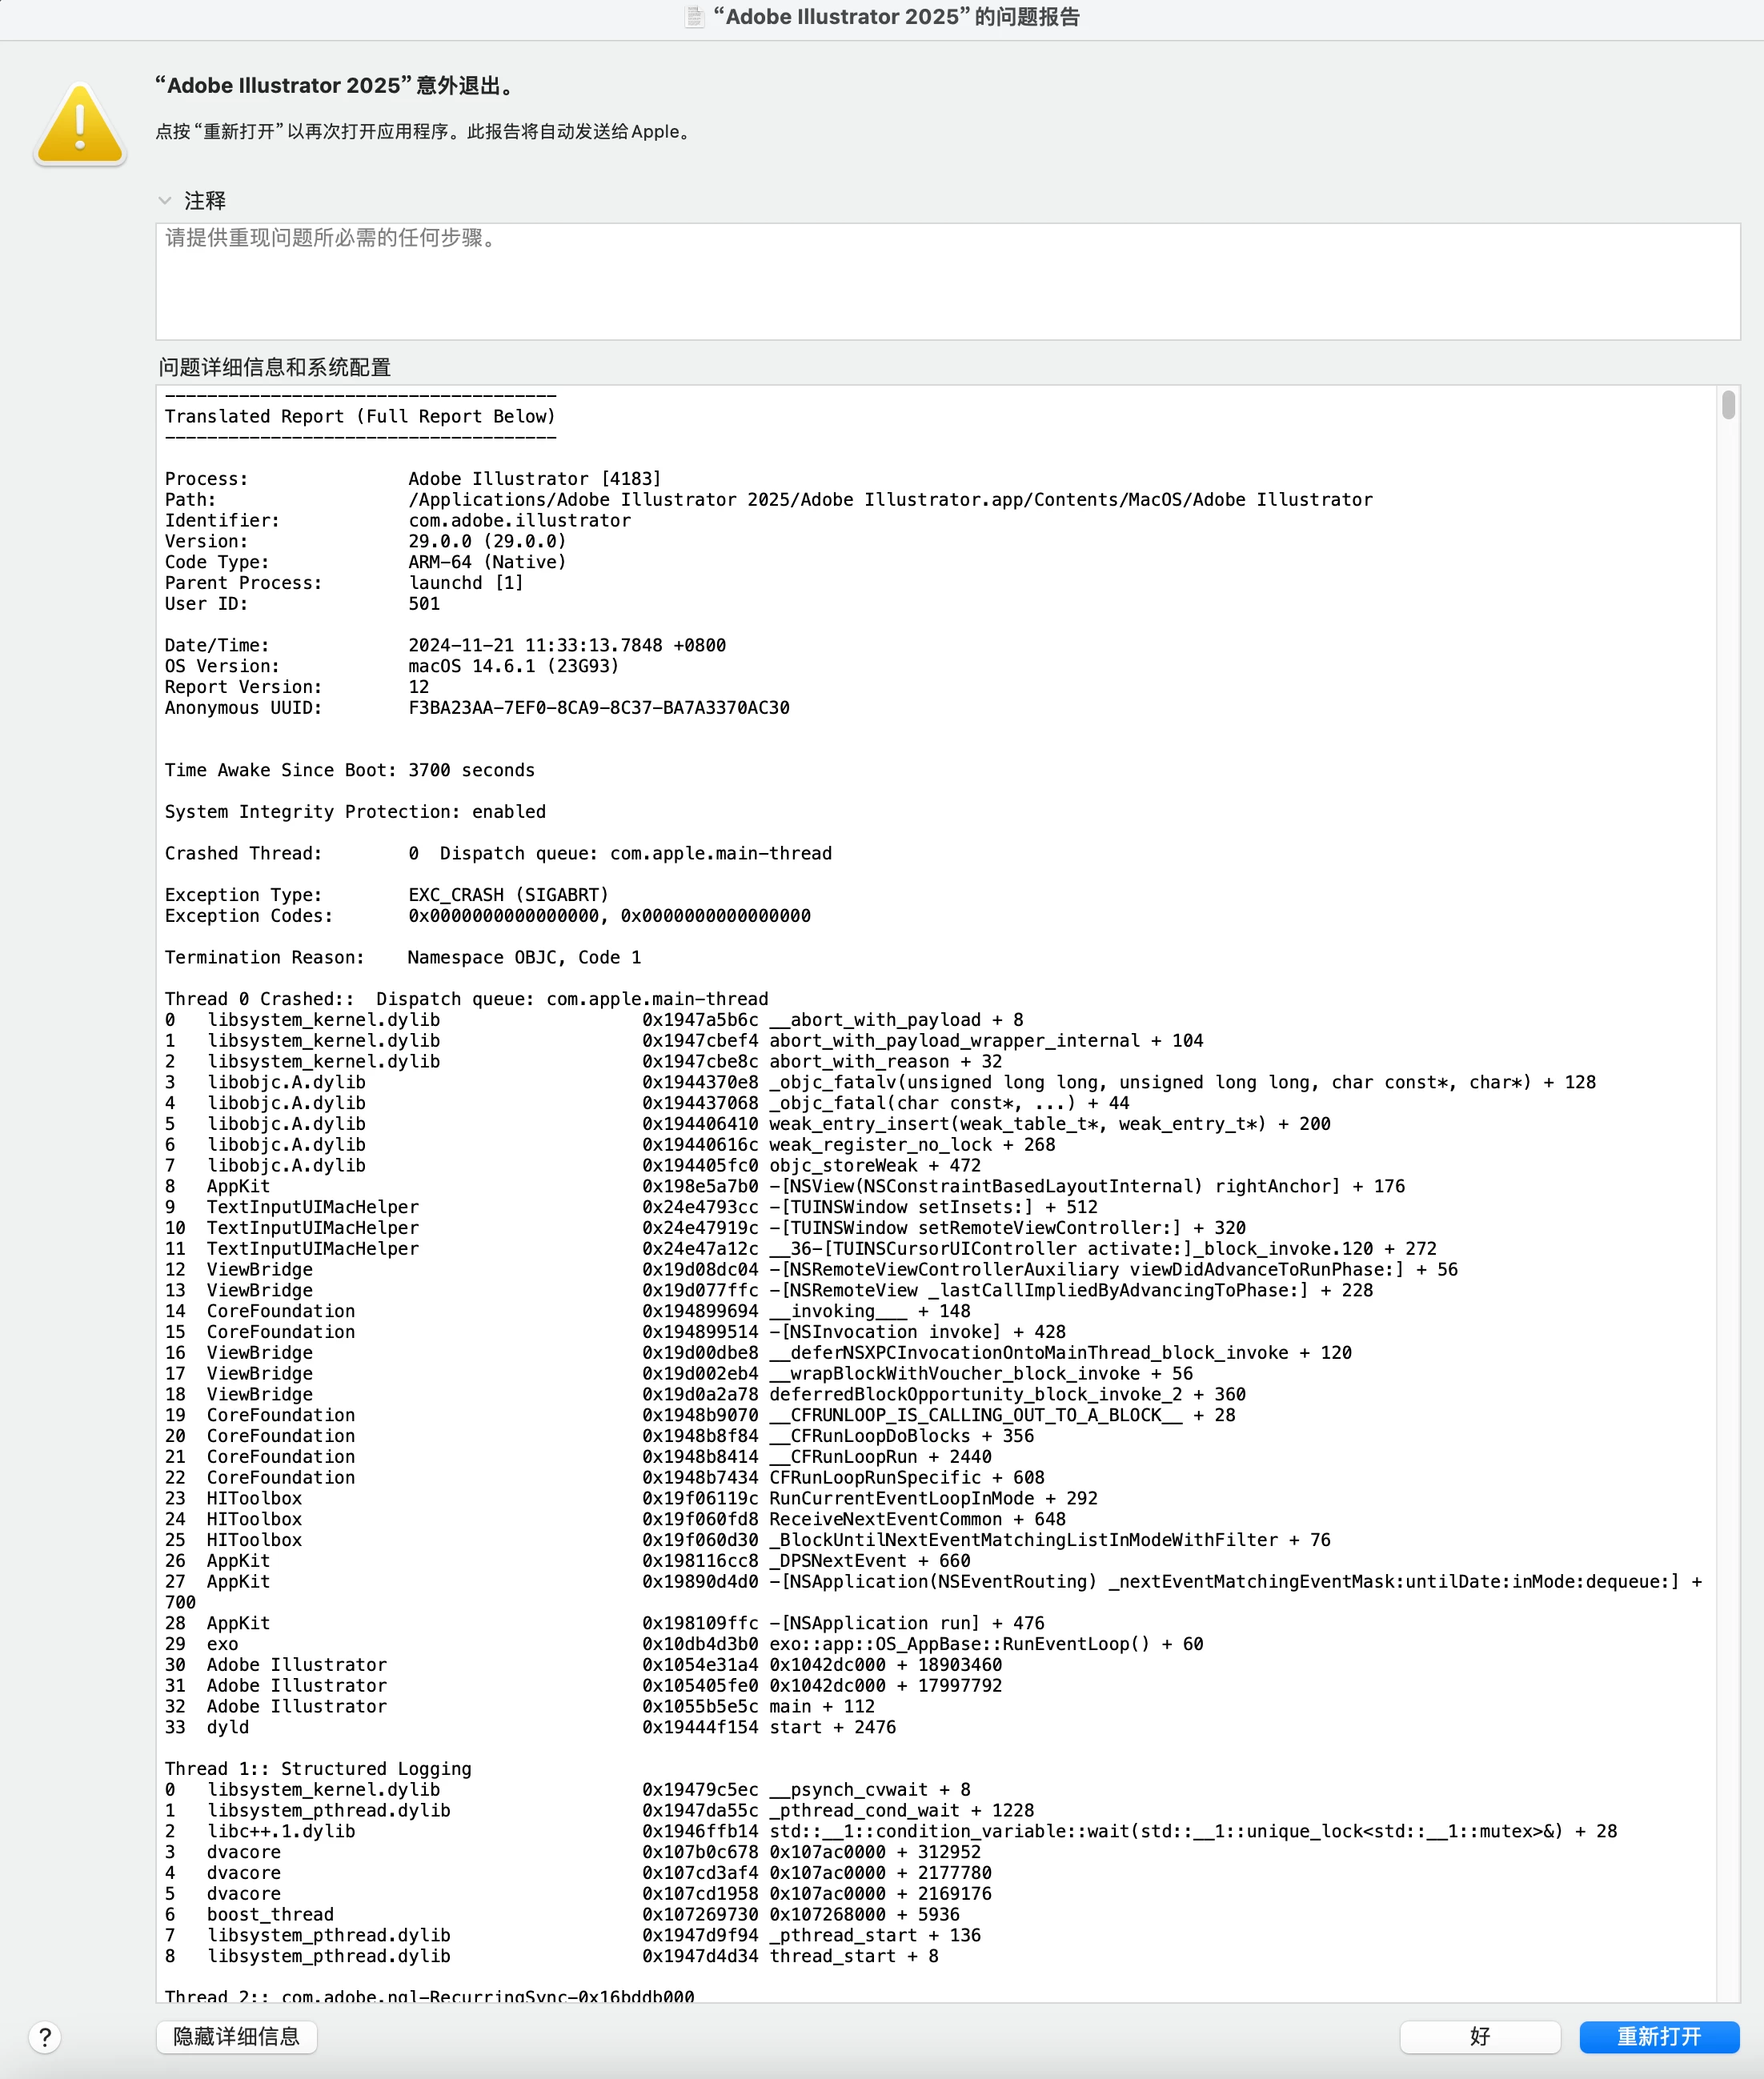
Task: Click the Translated Report header line
Action: click(360, 416)
